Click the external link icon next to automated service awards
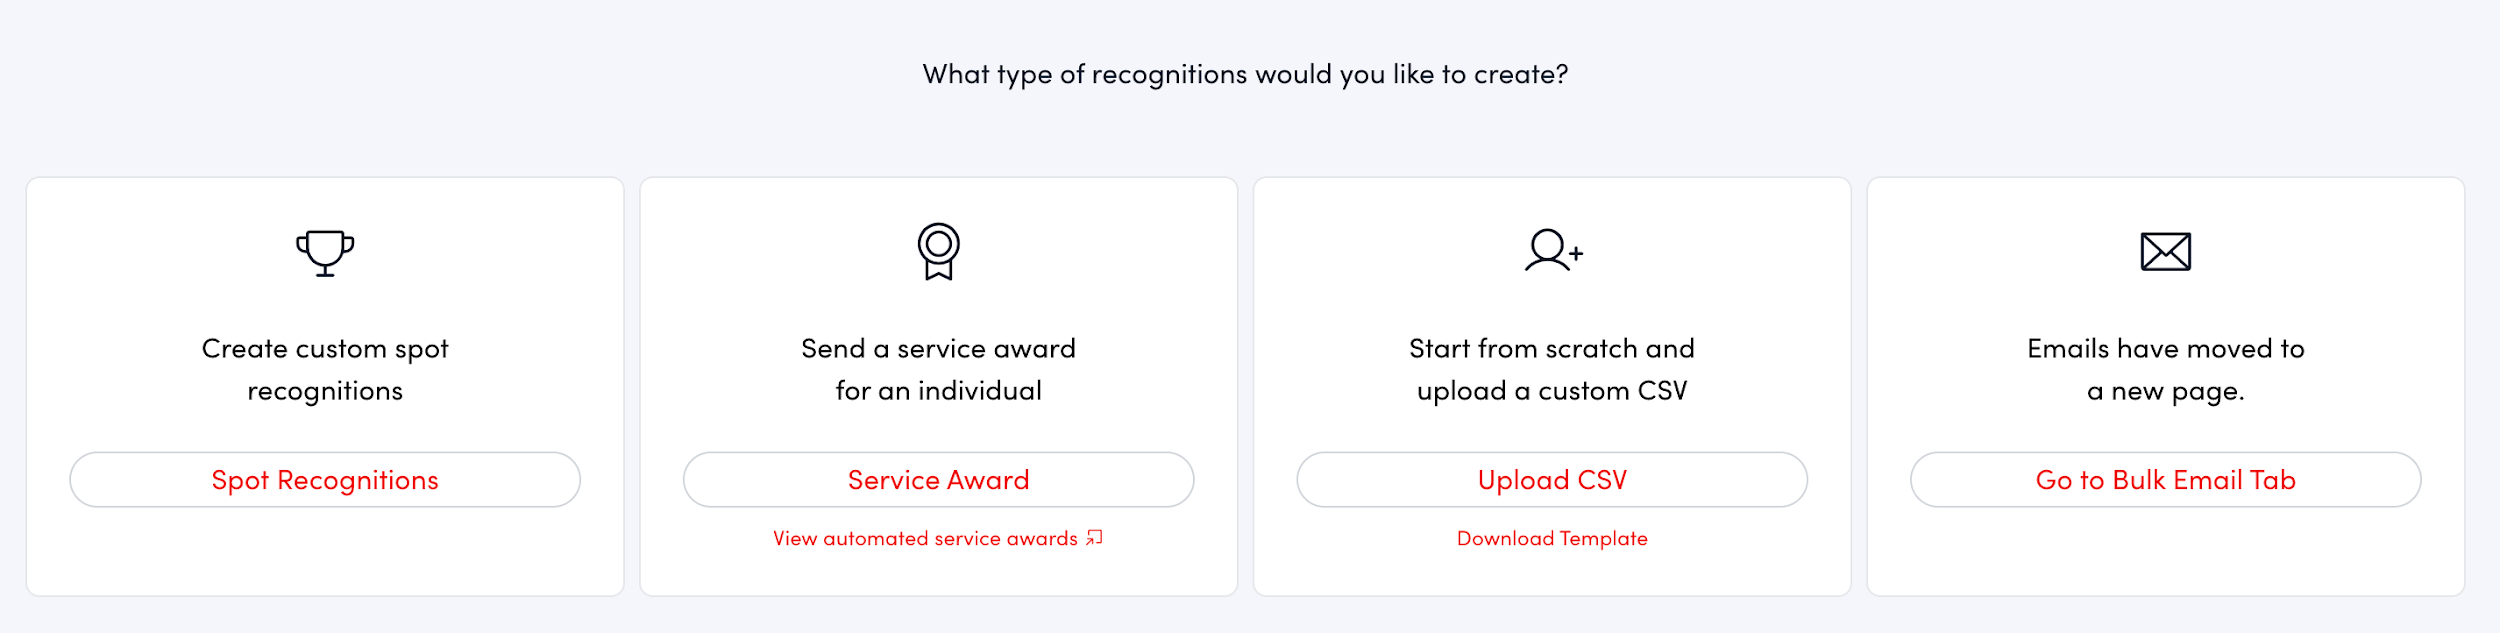2500x633 pixels. (x=1096, y=537)
